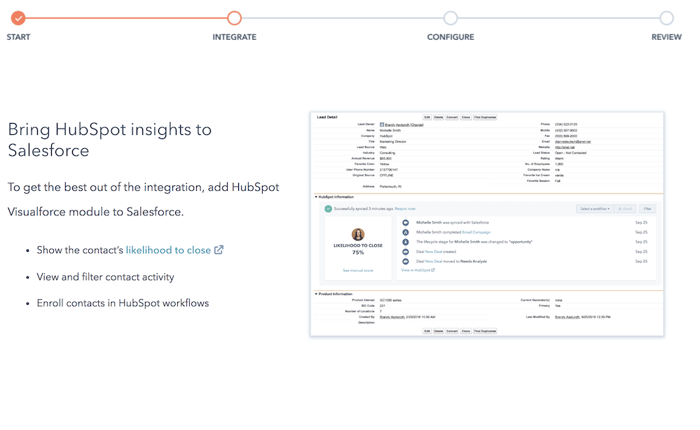Click the INTEGRATE step label
Image resolution: width=700 pixels, height=430 pixels.
(x=234, y=37)
